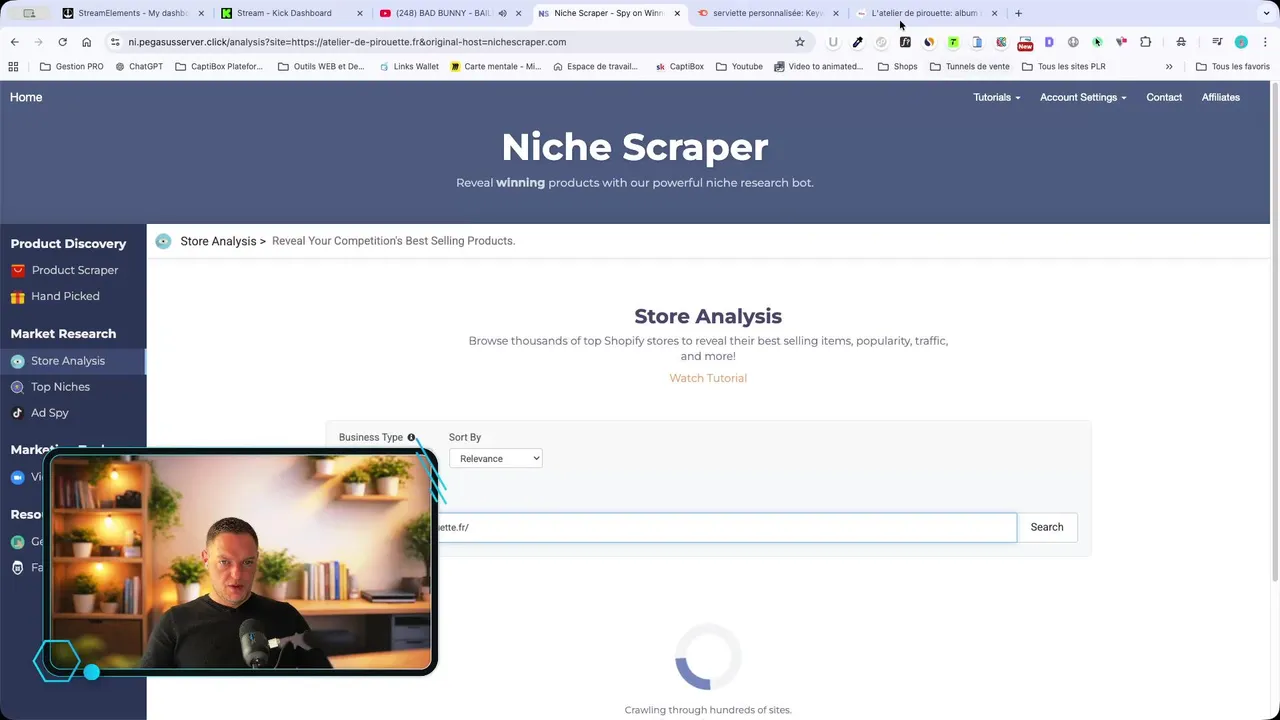Viewport: 1280px width, 720px height.
Task: Go to Home in the site header
Action: click(26, 97)
